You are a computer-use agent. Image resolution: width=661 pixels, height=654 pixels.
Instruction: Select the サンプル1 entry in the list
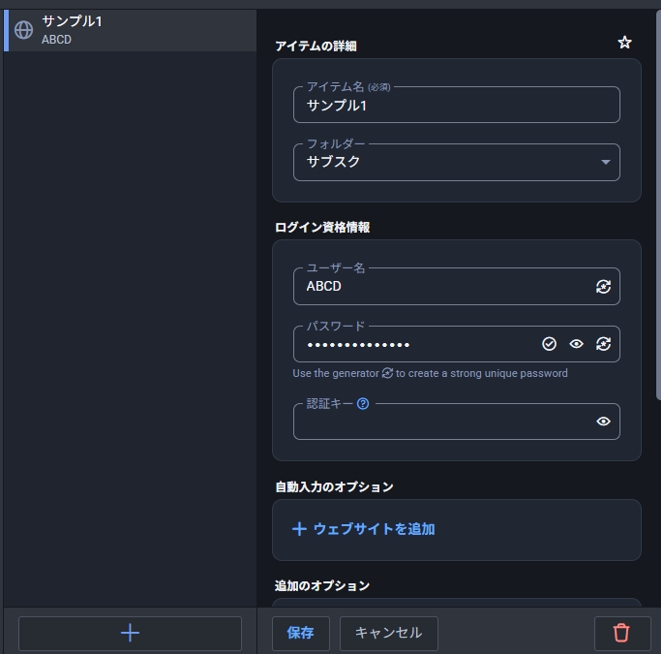click(130, 30)
